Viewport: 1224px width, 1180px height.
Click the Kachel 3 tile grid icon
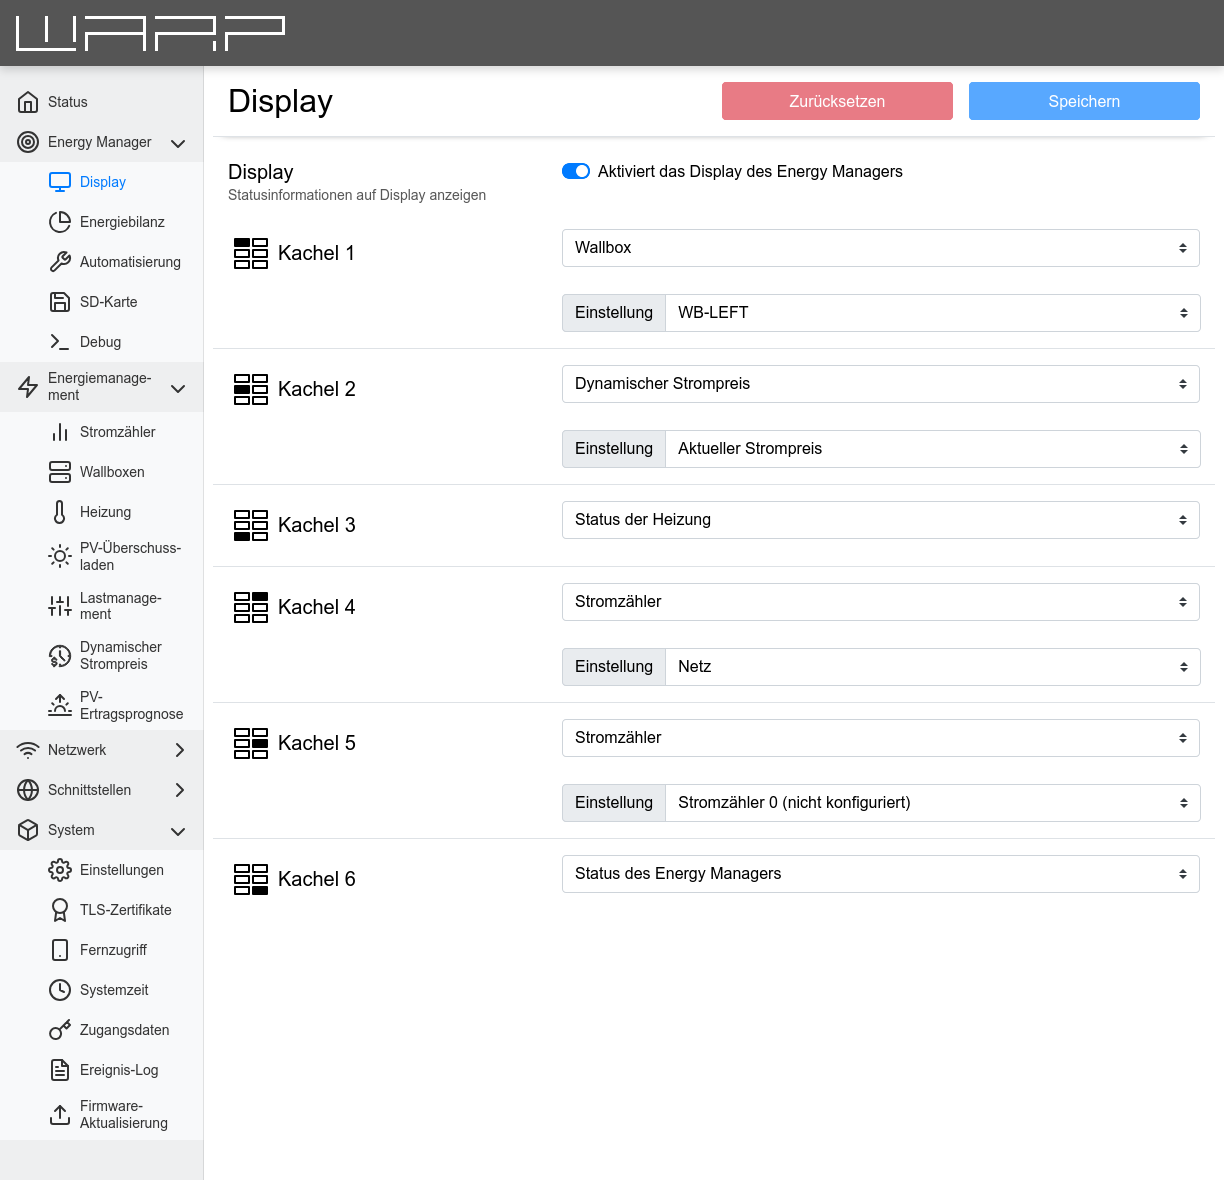[251, 525]
